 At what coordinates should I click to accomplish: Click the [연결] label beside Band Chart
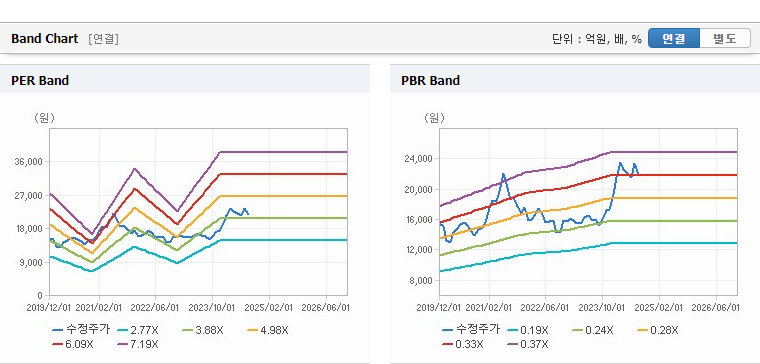104,39
